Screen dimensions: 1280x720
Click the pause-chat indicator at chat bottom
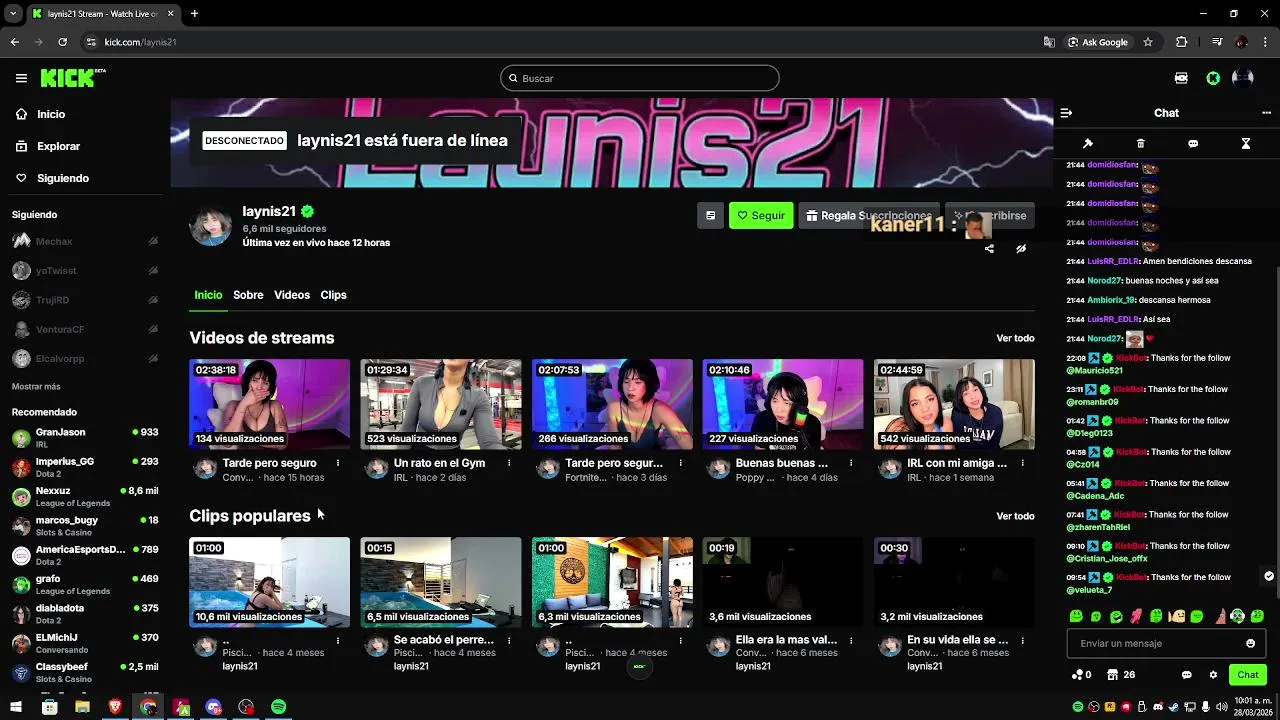click(1269, 576)
